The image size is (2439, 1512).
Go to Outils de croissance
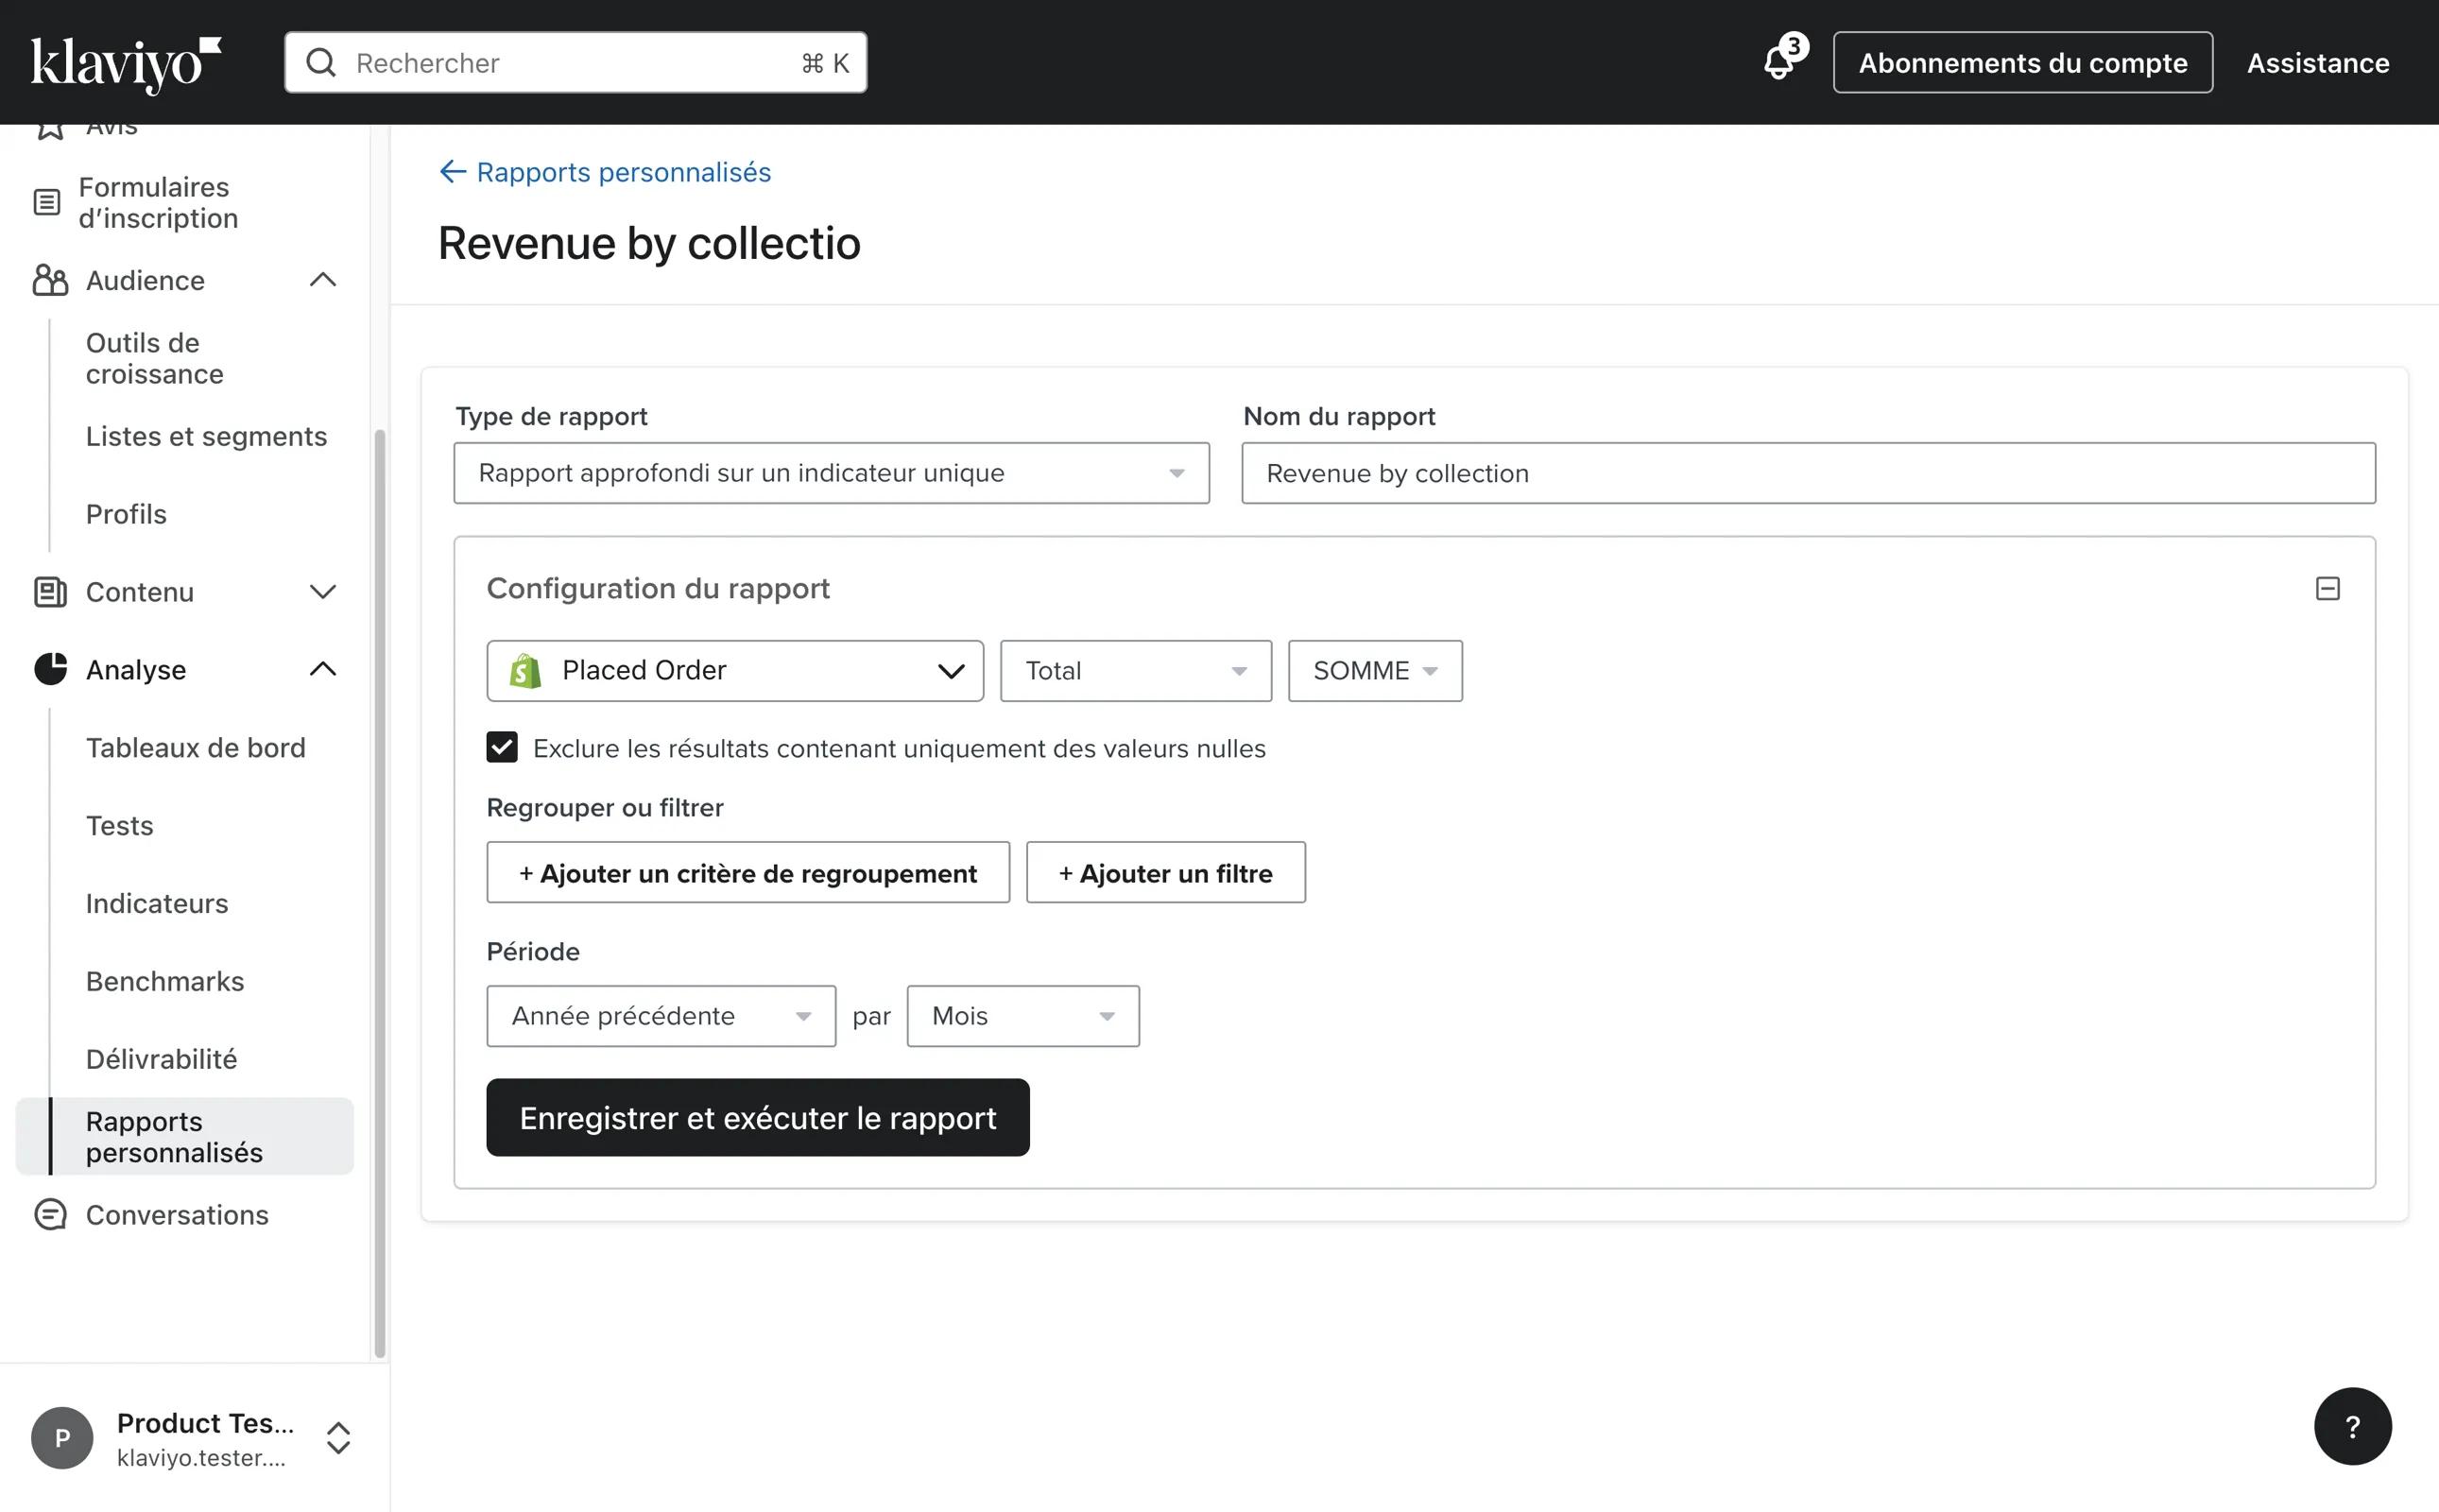(x=155, y=358)
